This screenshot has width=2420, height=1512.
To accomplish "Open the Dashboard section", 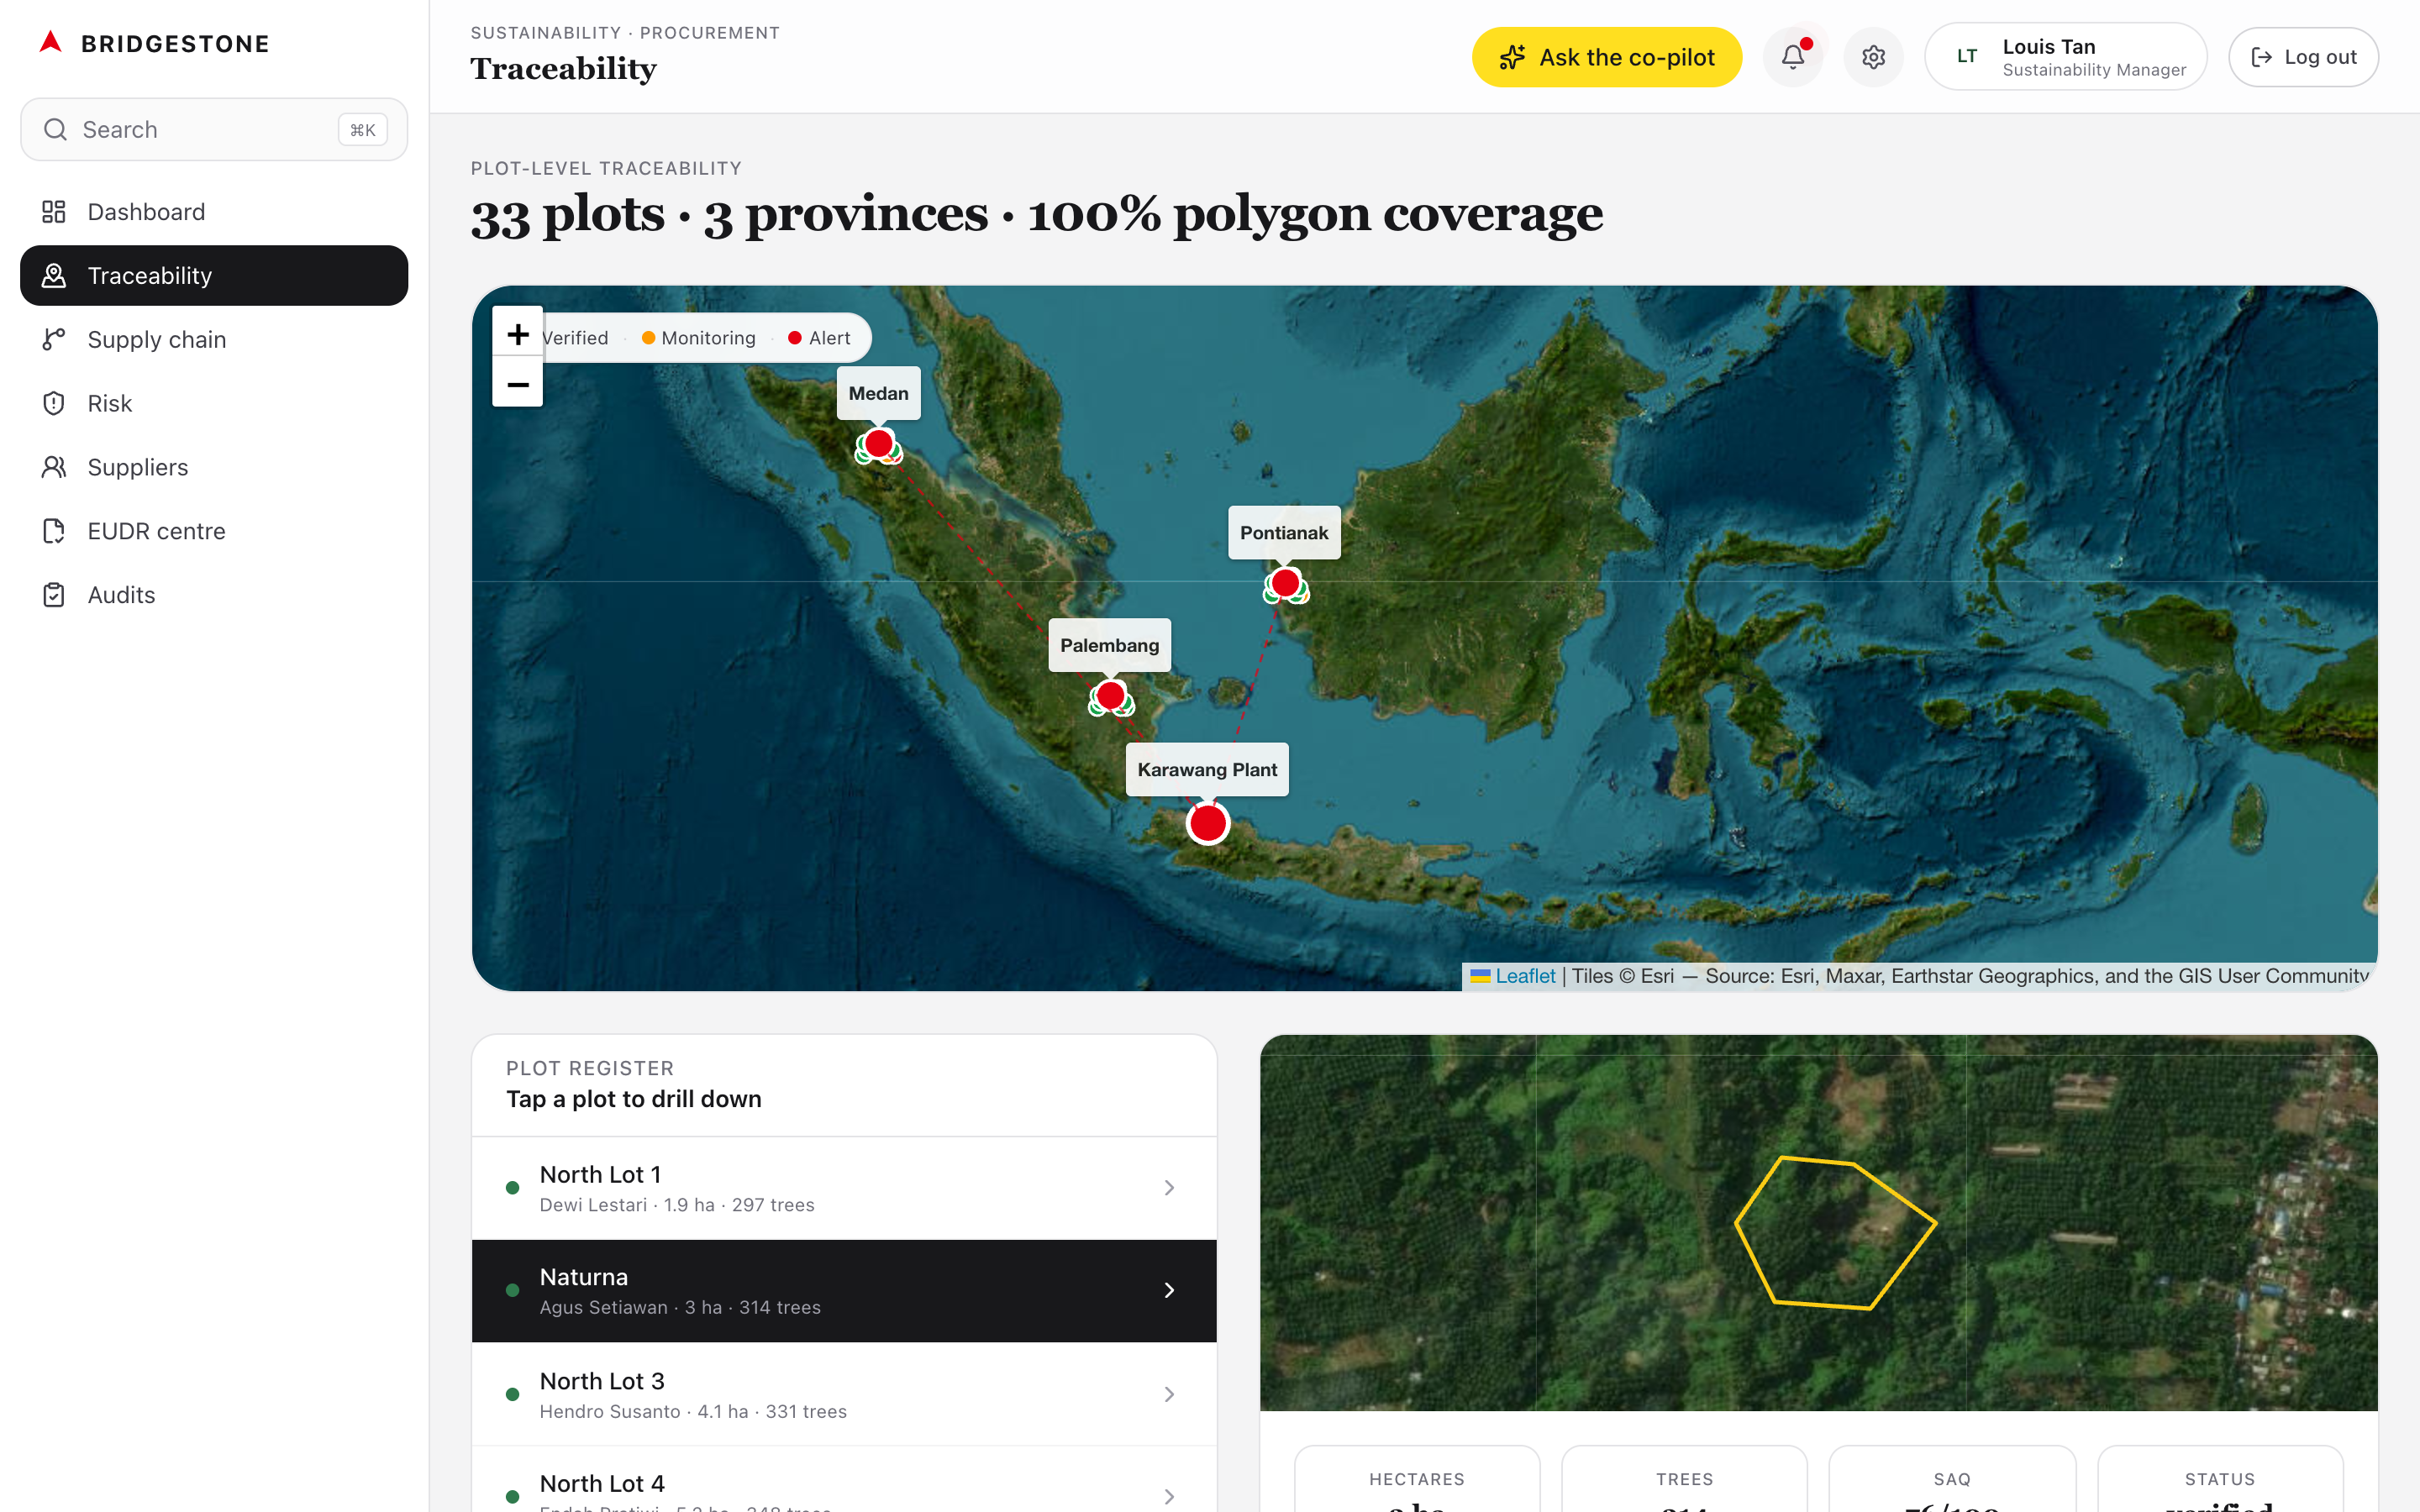I will [147, 211].
